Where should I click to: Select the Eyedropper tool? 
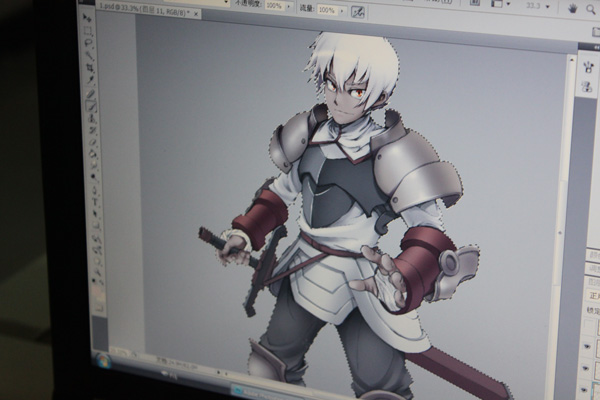(x=90, y=80)
